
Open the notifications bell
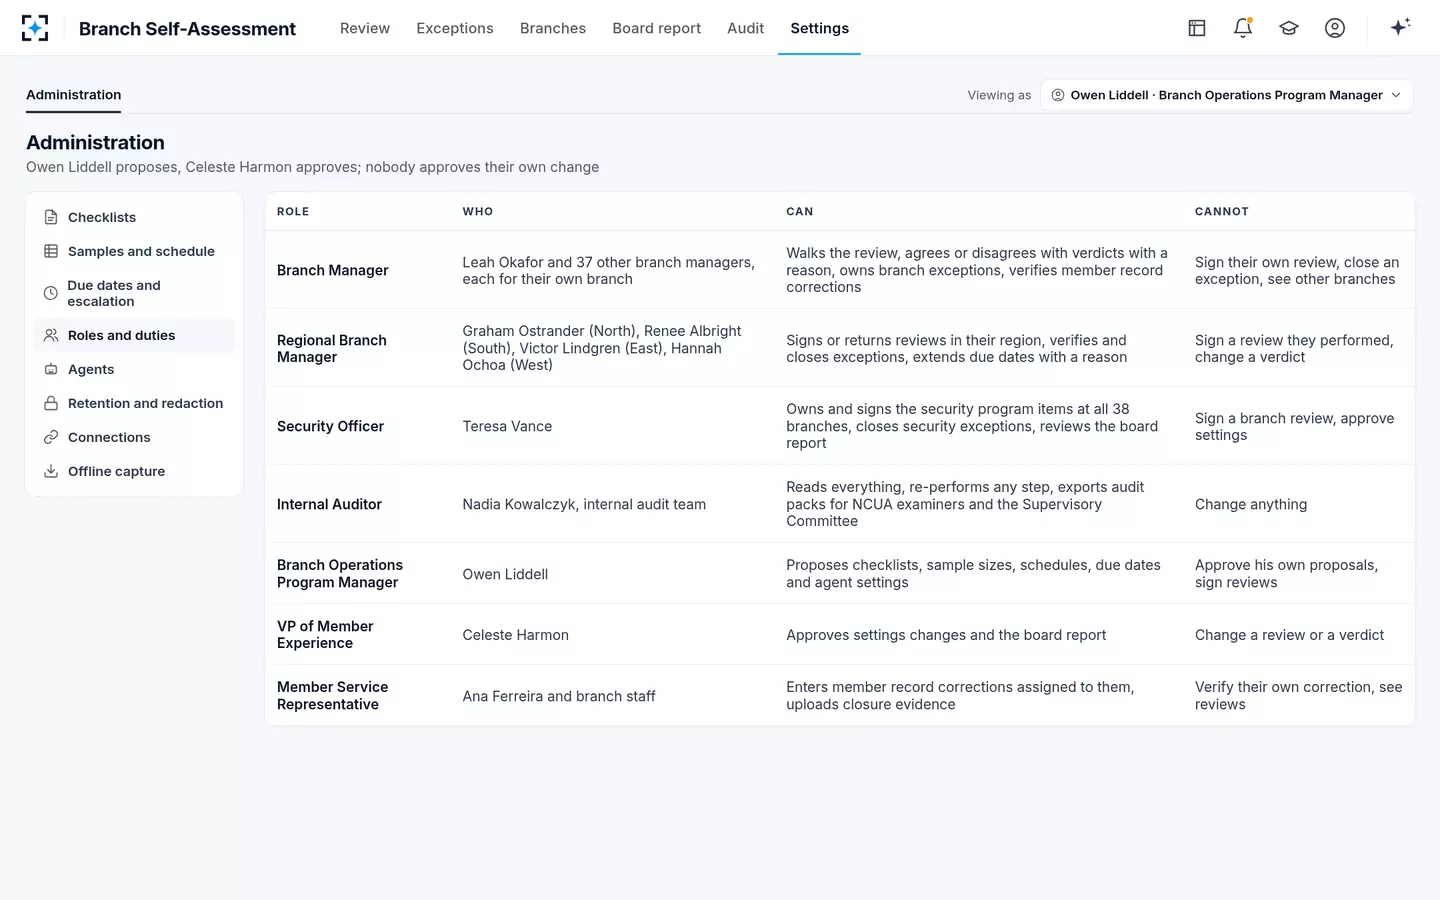point(1243,28)
